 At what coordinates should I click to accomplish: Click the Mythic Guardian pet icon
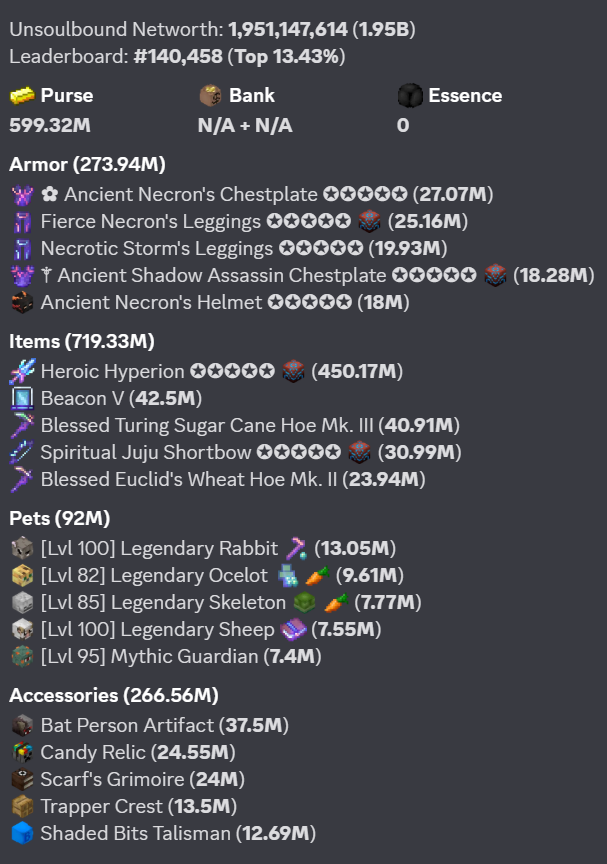pos(22,657)
